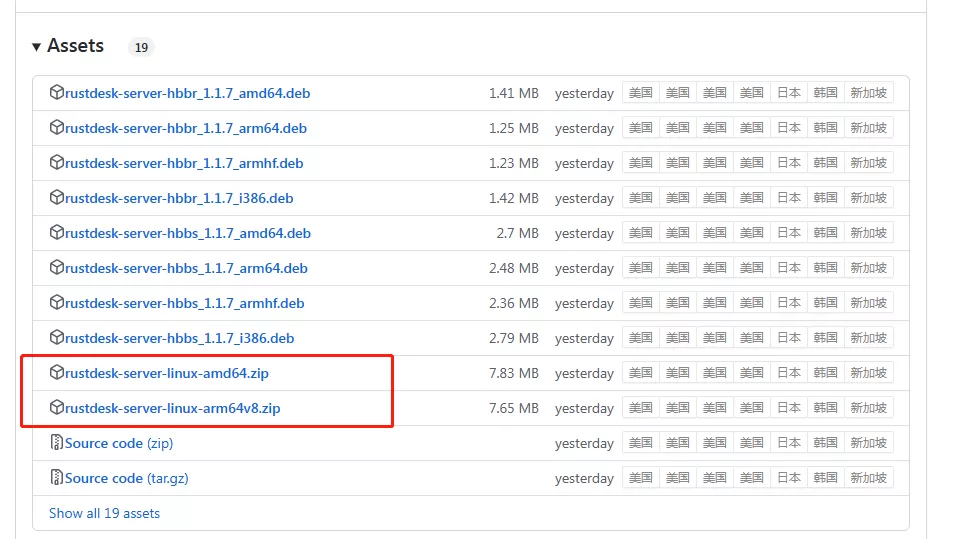This screenshot has width=974, height=539.
Task: Click 日本 mirror for hbbs_1.1.7_i386.deb
Action: click(x=789, y=337)
